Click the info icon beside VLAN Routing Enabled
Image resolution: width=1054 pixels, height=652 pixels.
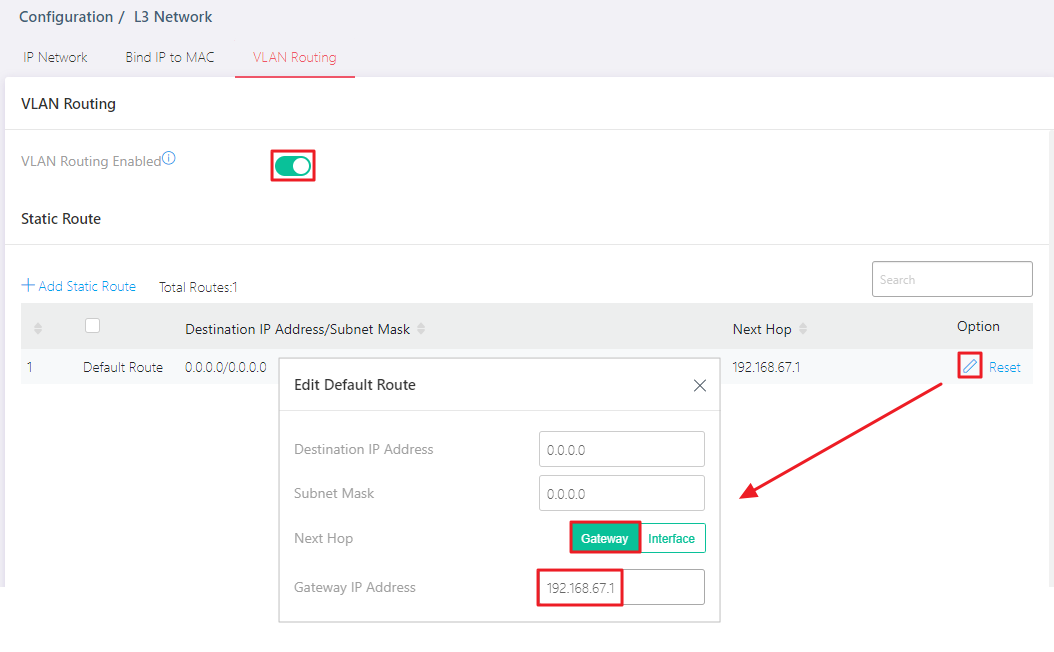pos(169,158)
